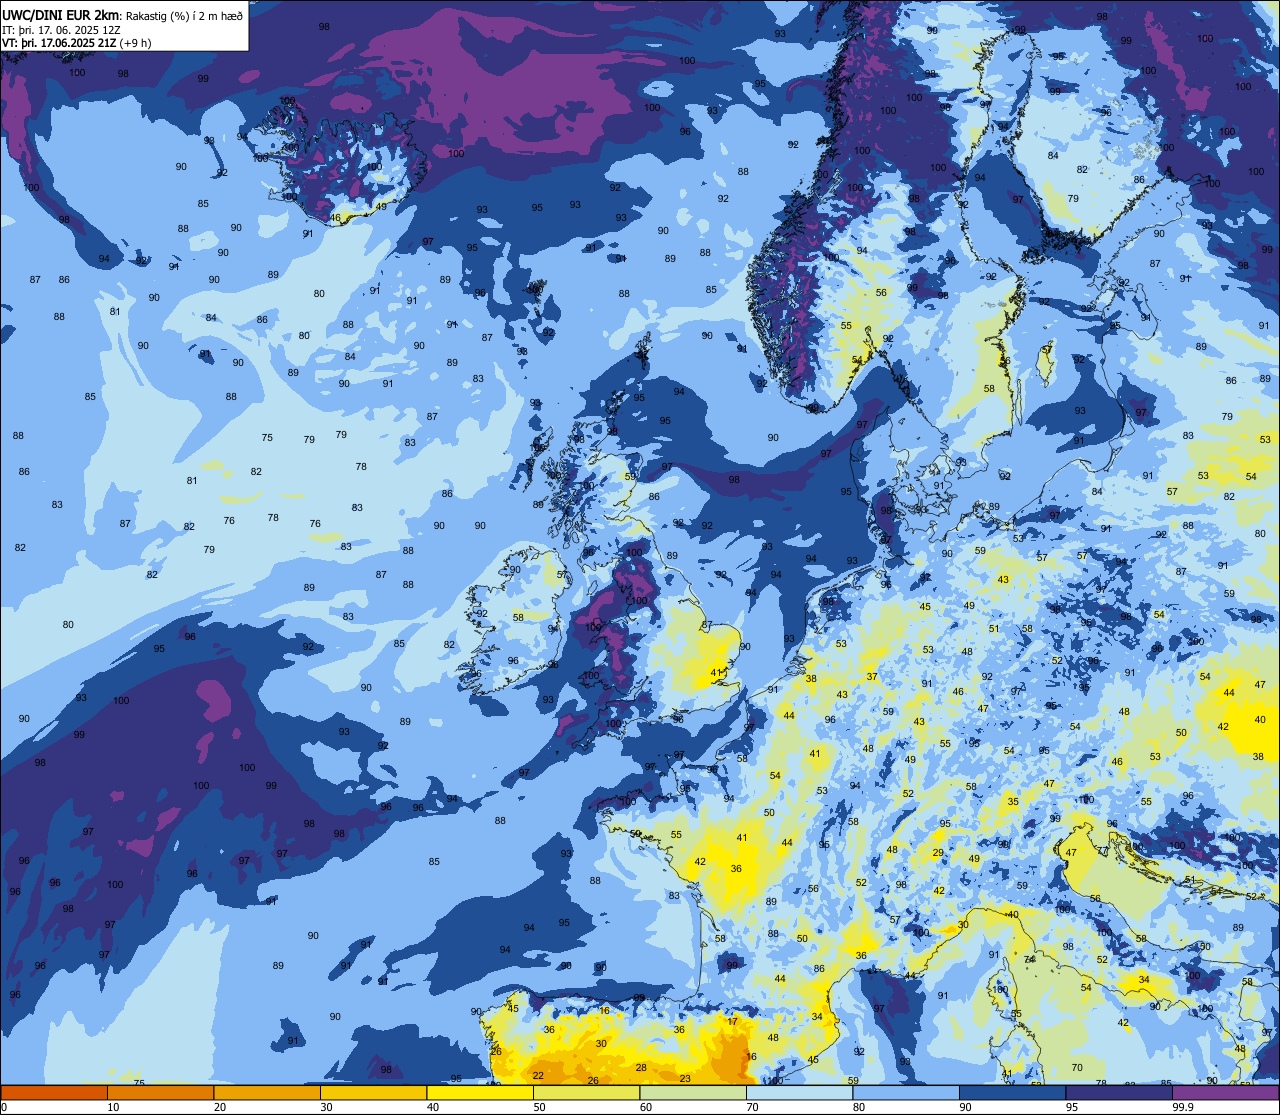Click the legend tick label '60'
The width and height of the screenshot is (1280, 1115).
click(x=646, y=1107)
